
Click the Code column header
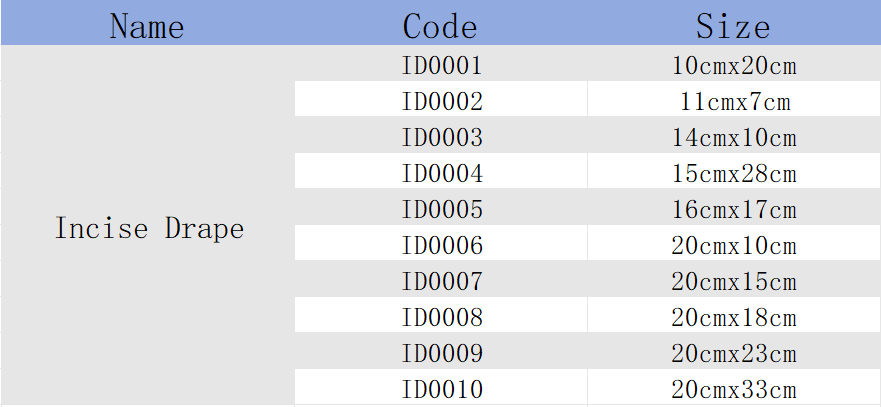[440, 22]
